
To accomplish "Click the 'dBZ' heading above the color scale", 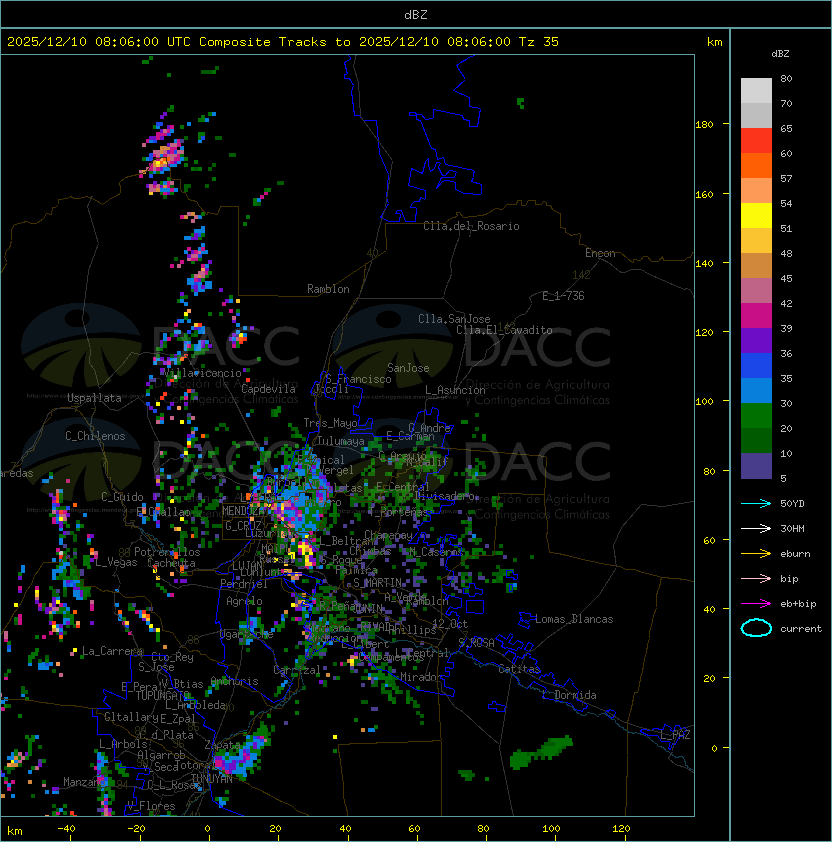I will point(780,54).
